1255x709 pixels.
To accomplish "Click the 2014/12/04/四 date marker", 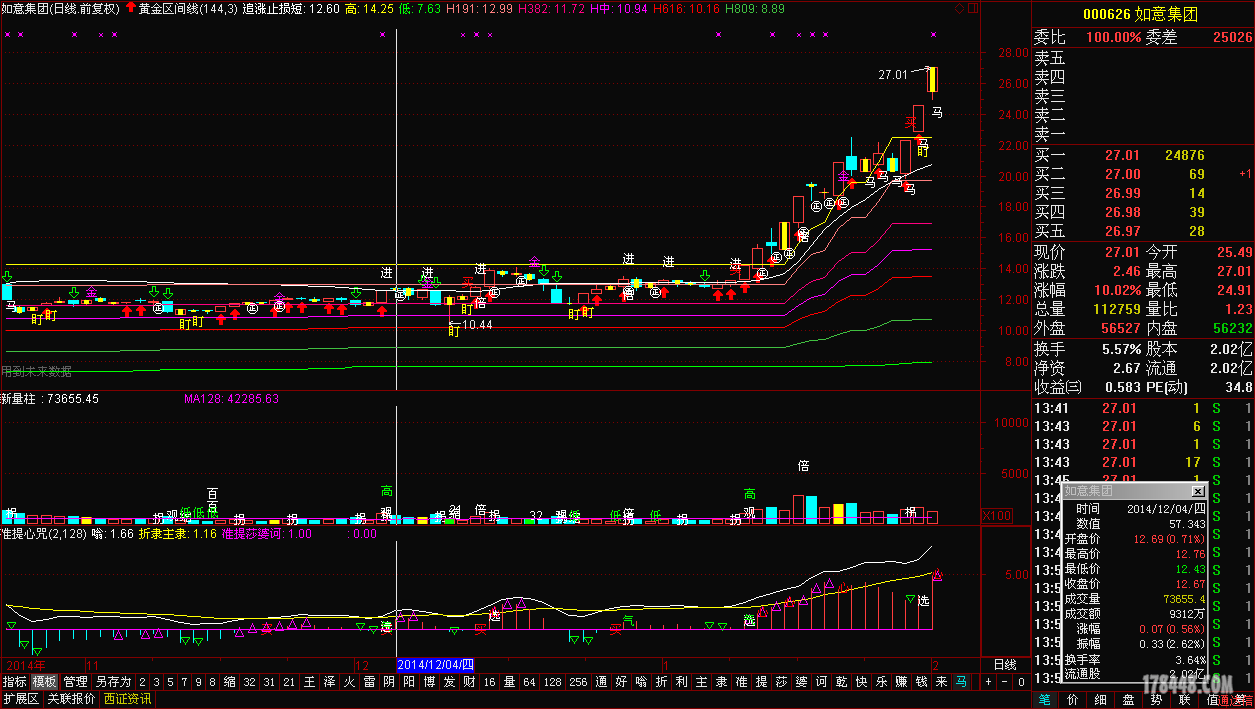I will coord(435,664).
